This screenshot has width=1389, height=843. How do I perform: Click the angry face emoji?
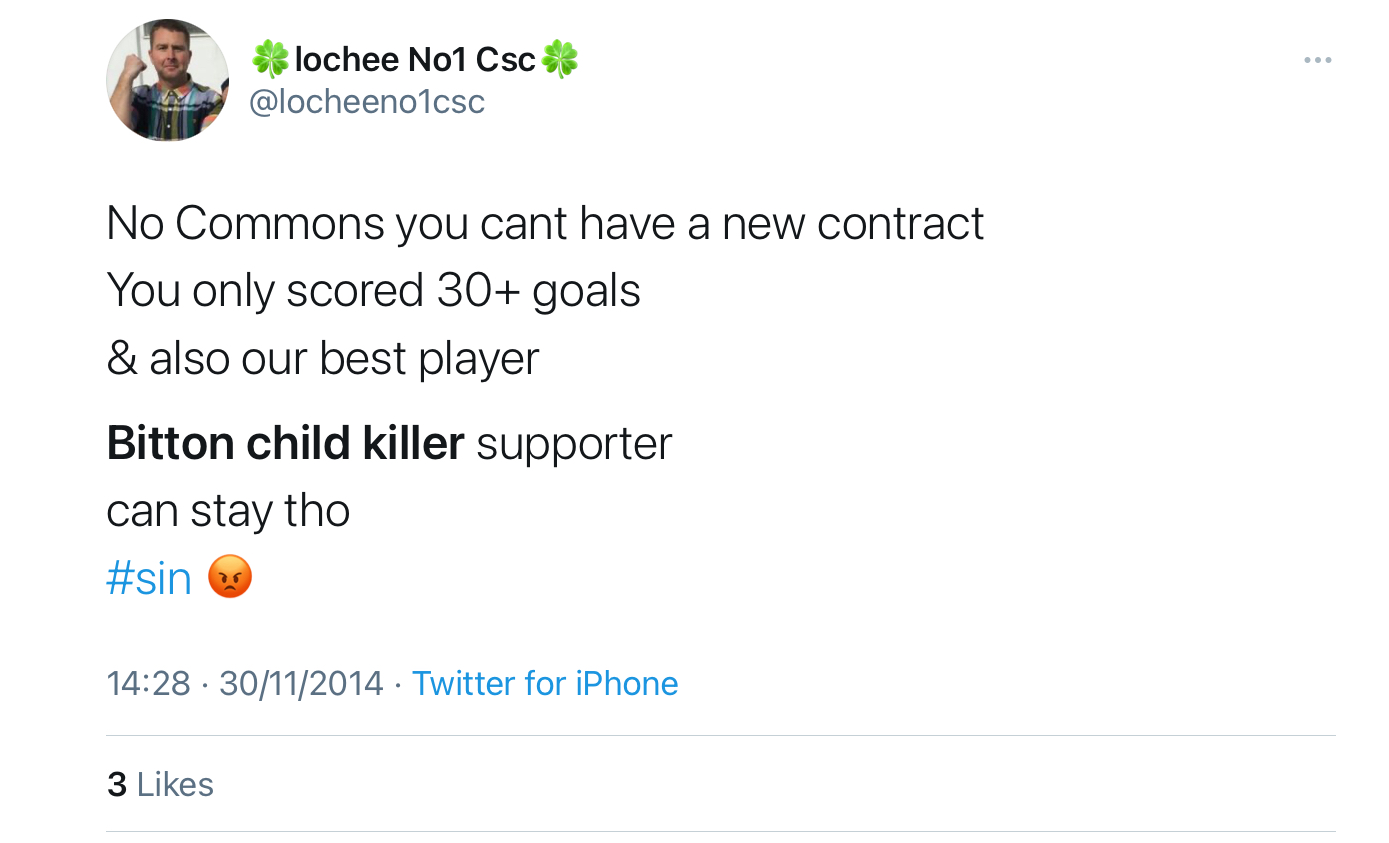click(x=230, y=578)
